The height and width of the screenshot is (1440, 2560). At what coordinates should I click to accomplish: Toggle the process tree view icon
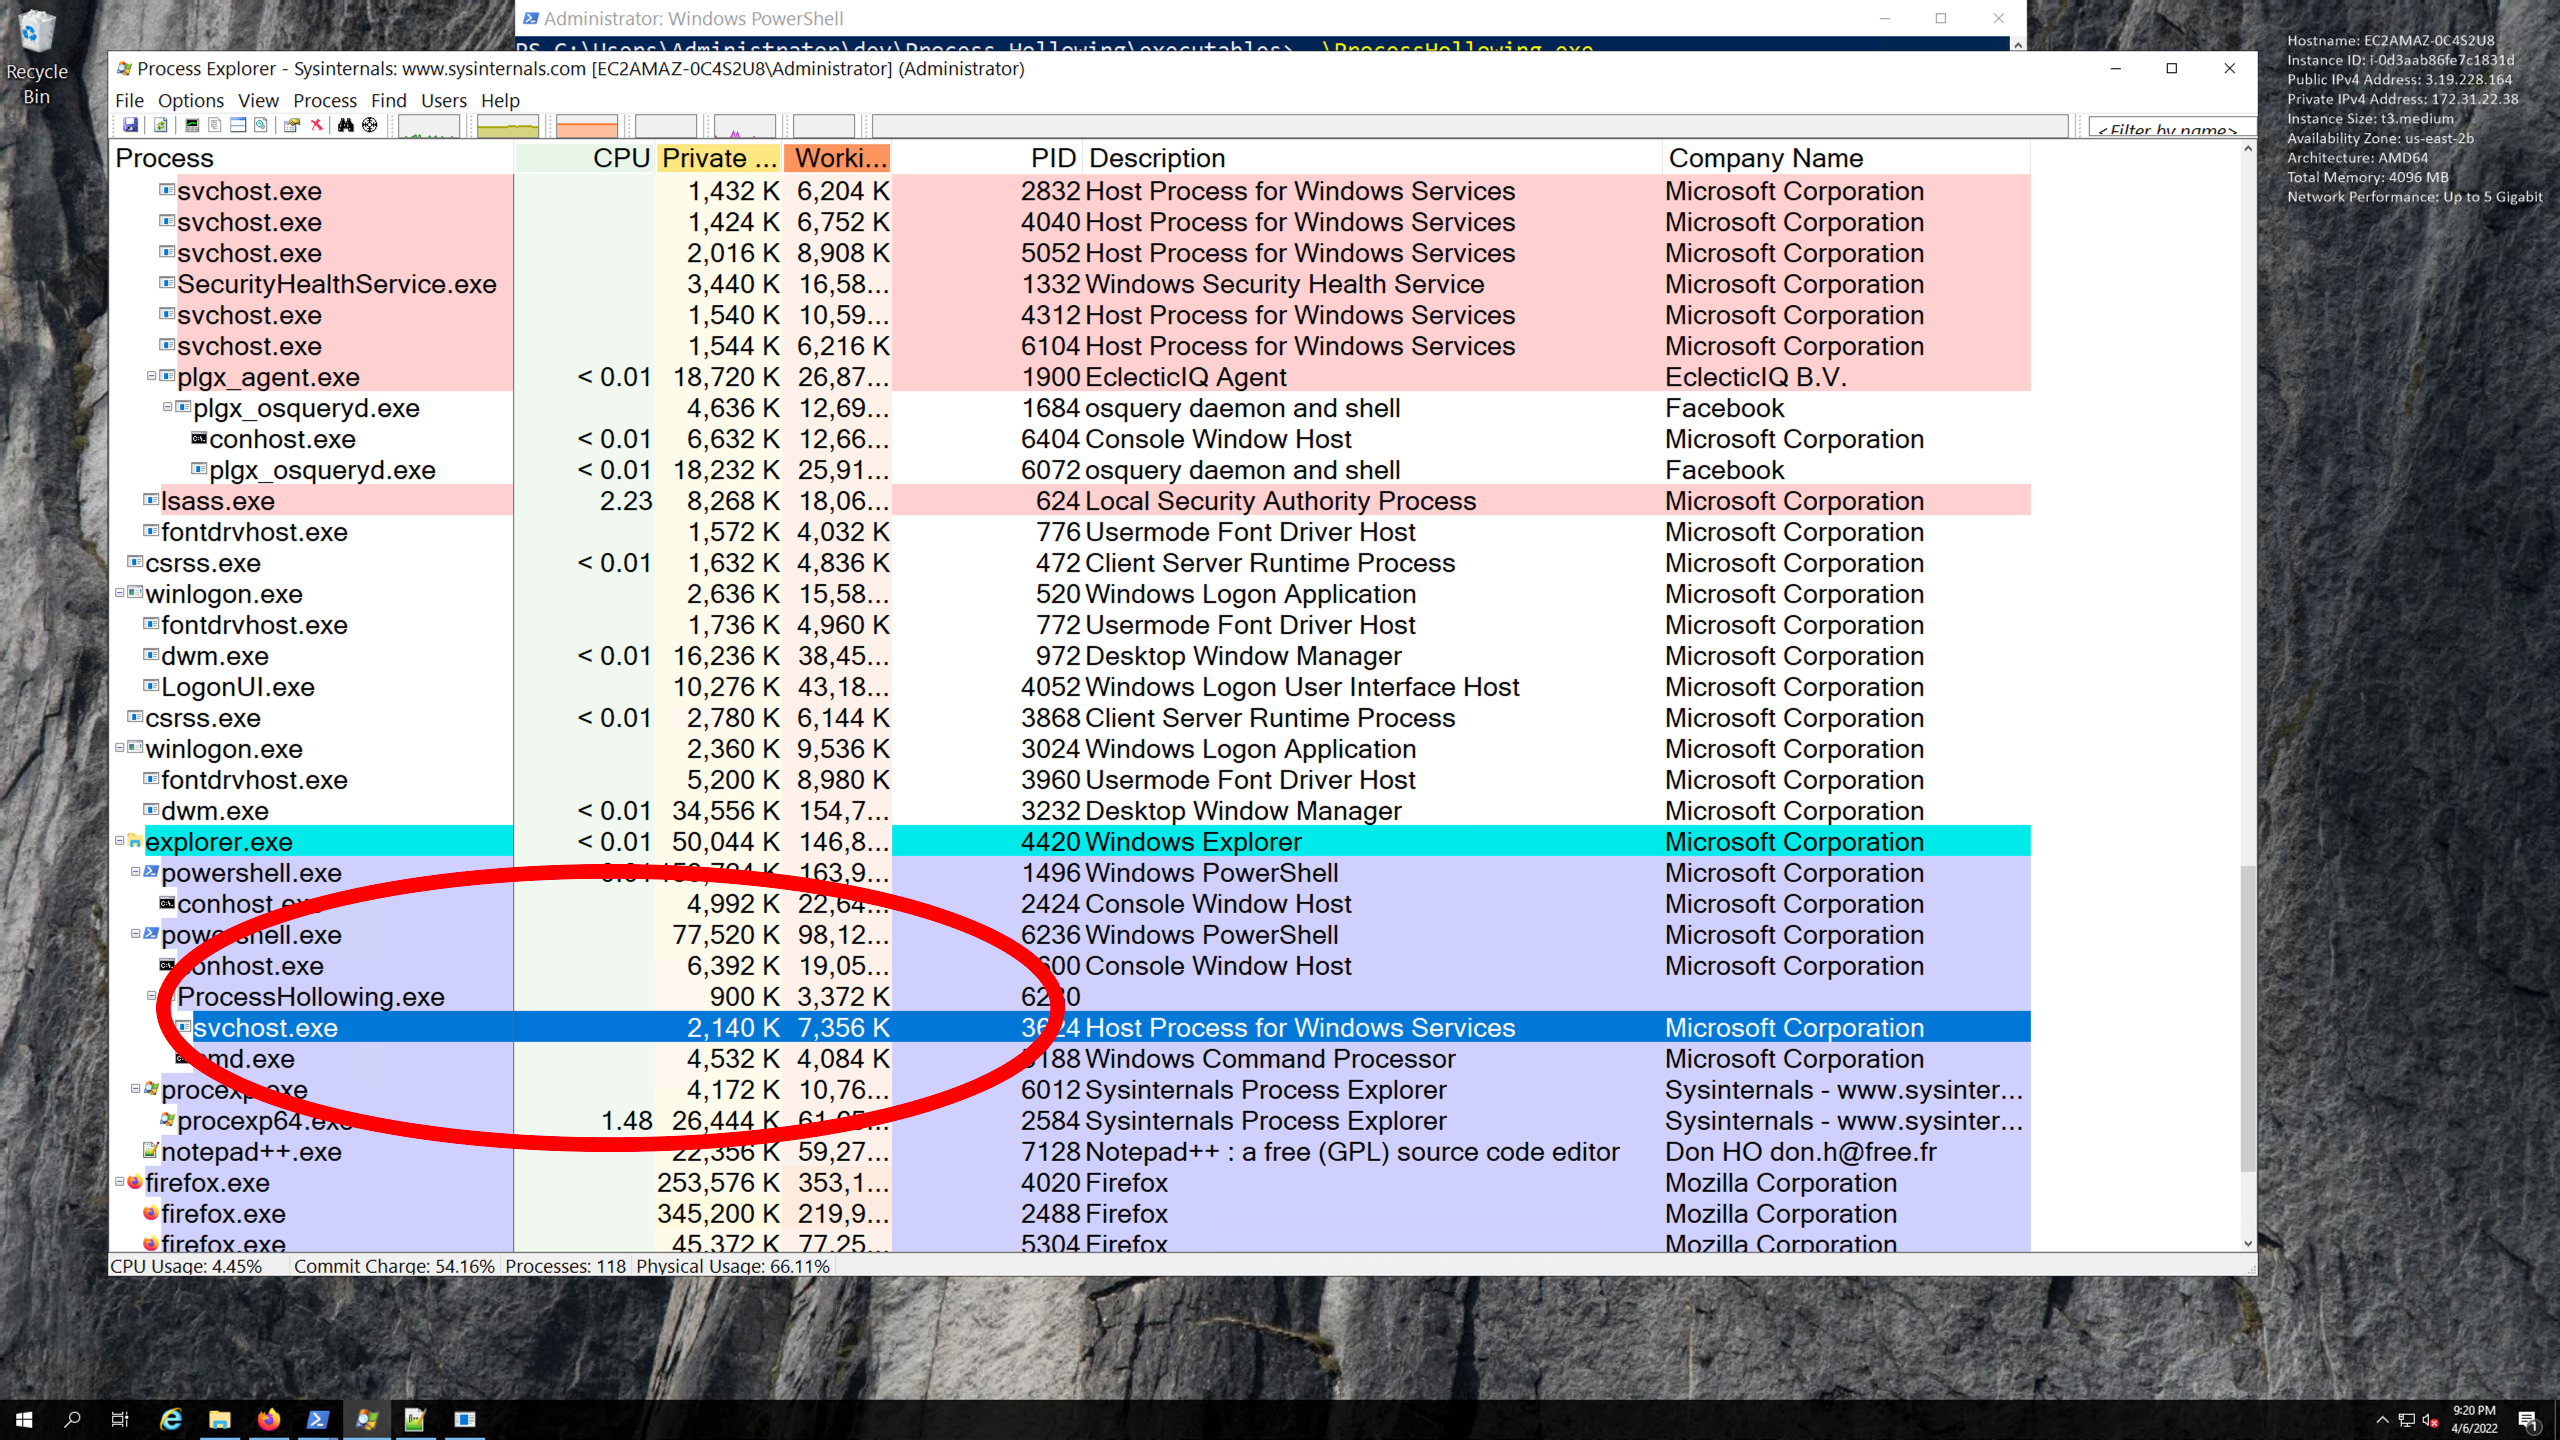214,126
